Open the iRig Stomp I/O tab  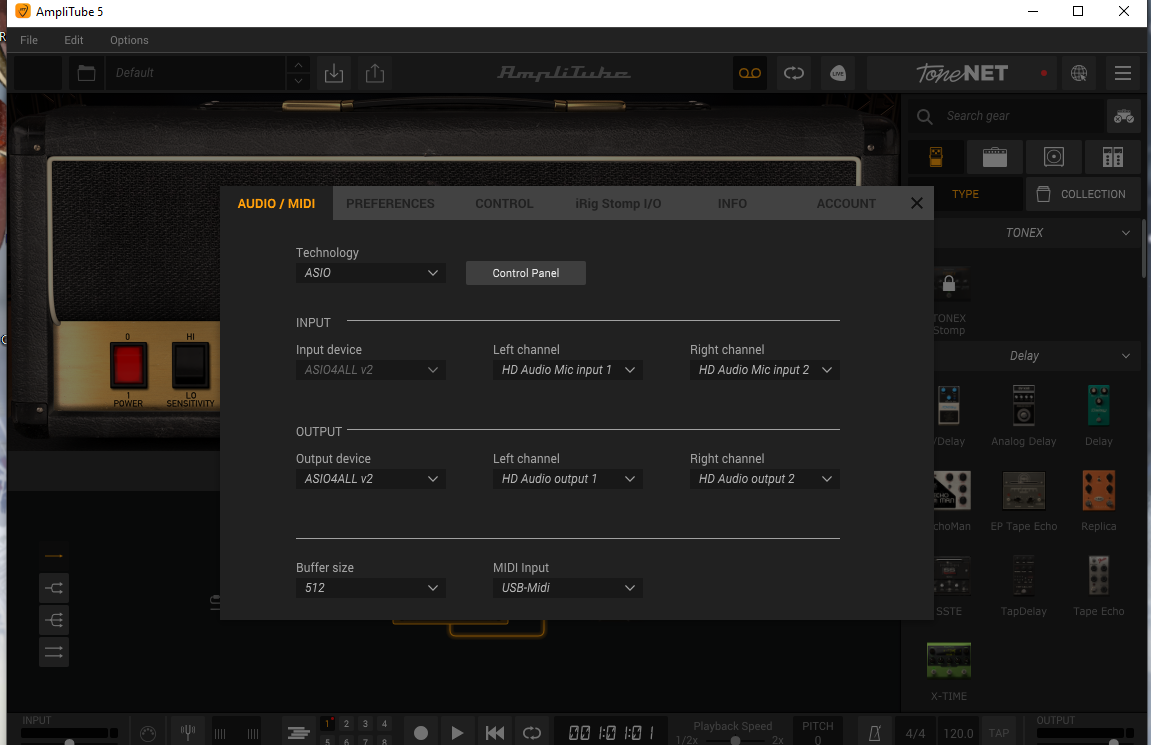pos(618,203)
